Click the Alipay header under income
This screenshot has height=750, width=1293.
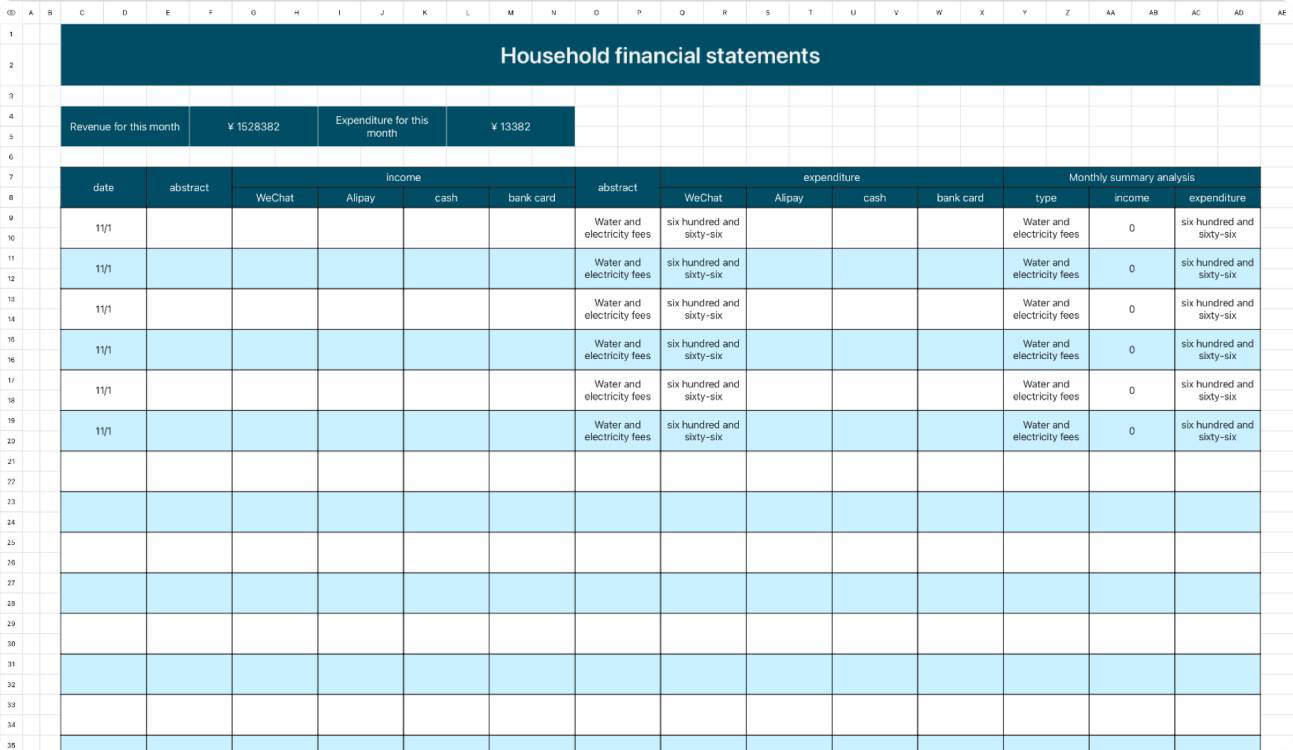360,198
